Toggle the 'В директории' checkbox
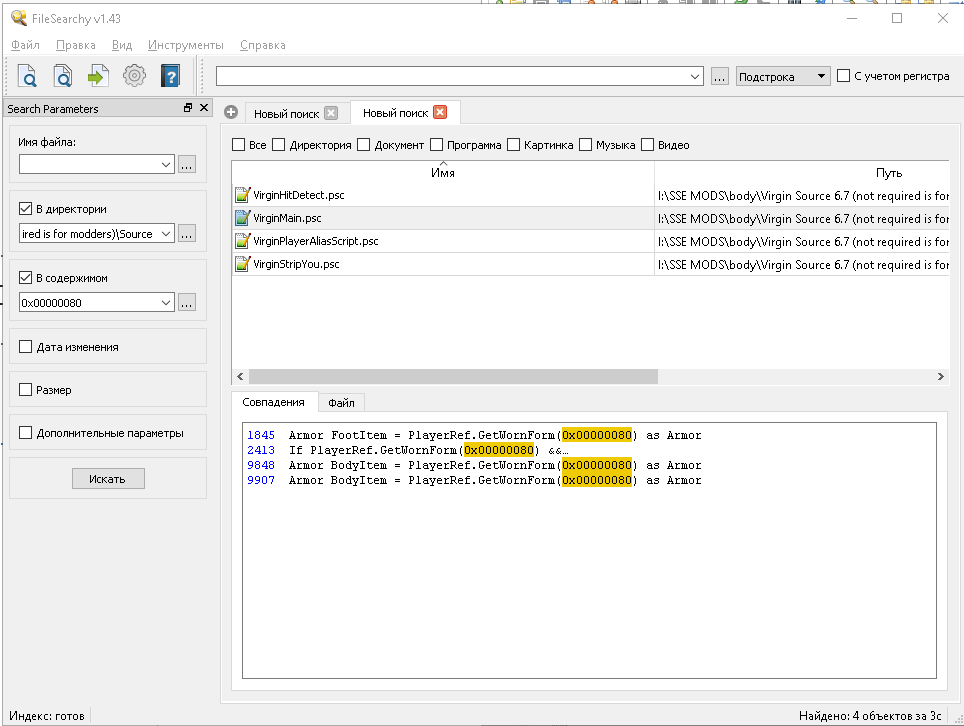The image size is (964, 726). coord(26,209)
